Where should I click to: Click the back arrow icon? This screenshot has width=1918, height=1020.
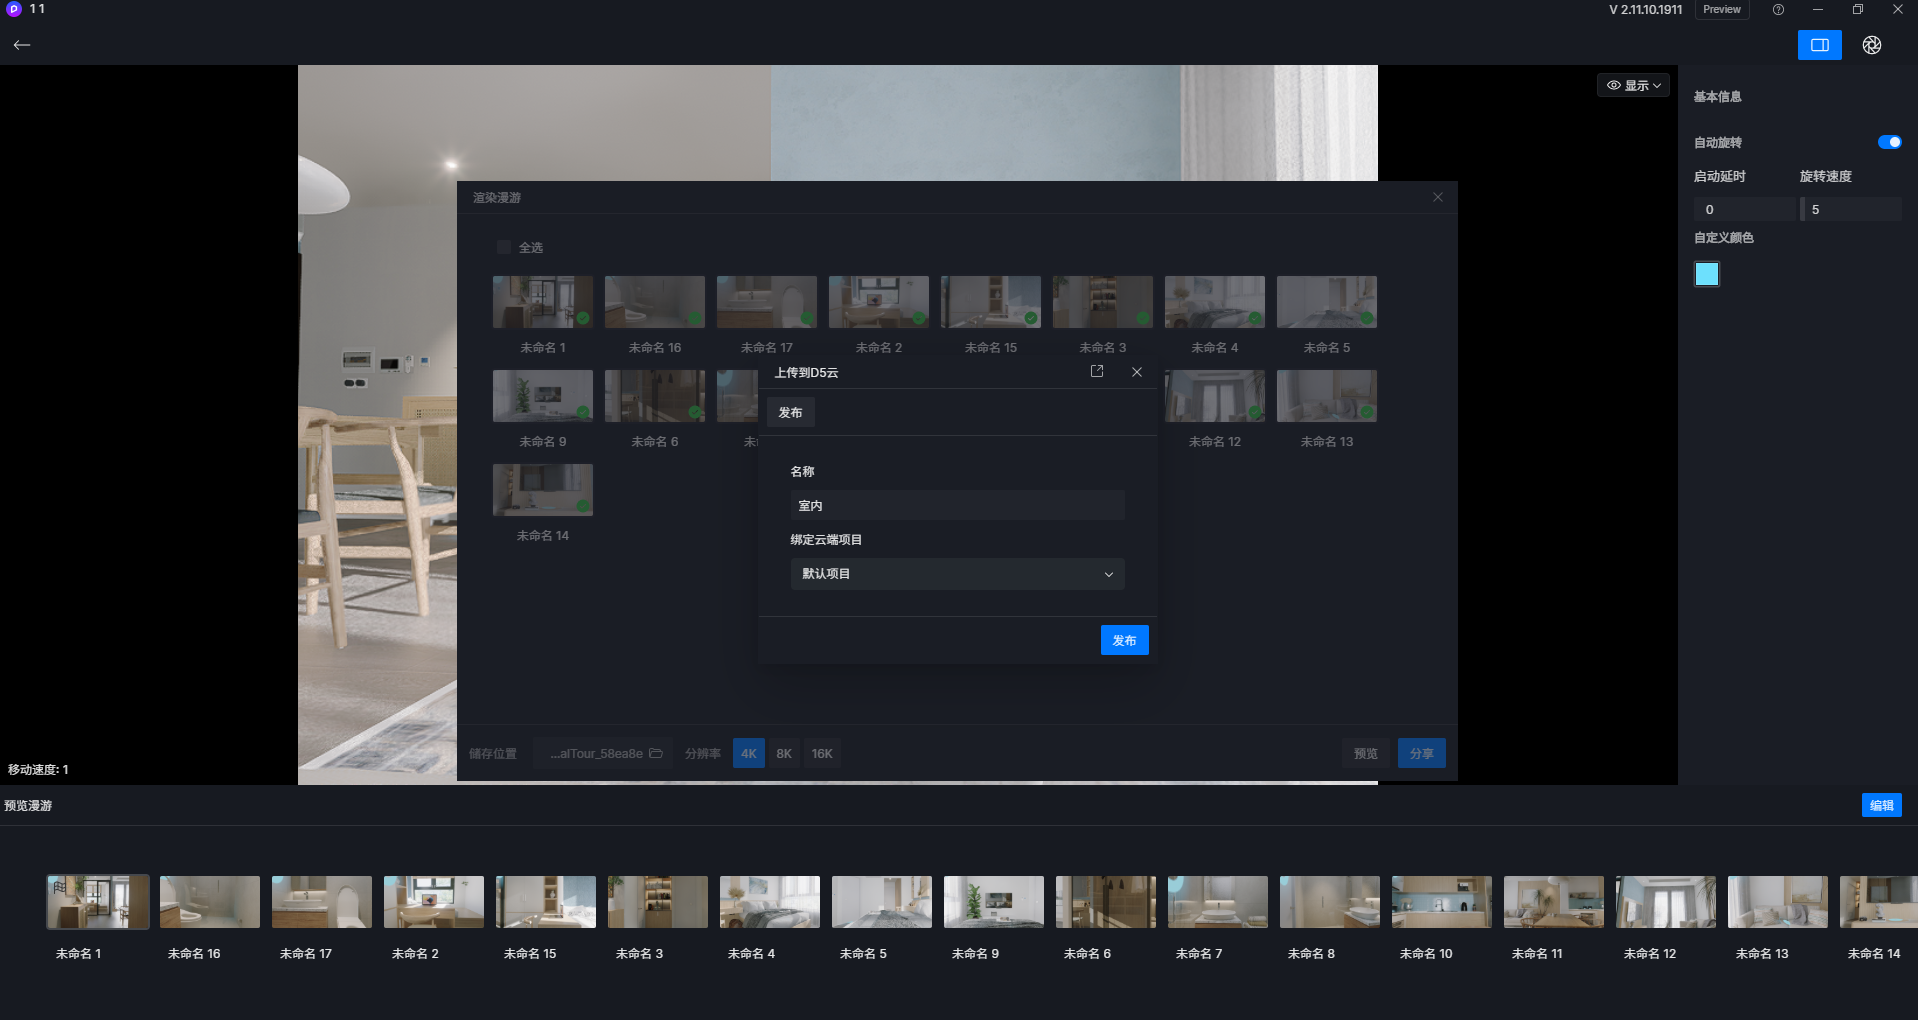coord(22,45)
